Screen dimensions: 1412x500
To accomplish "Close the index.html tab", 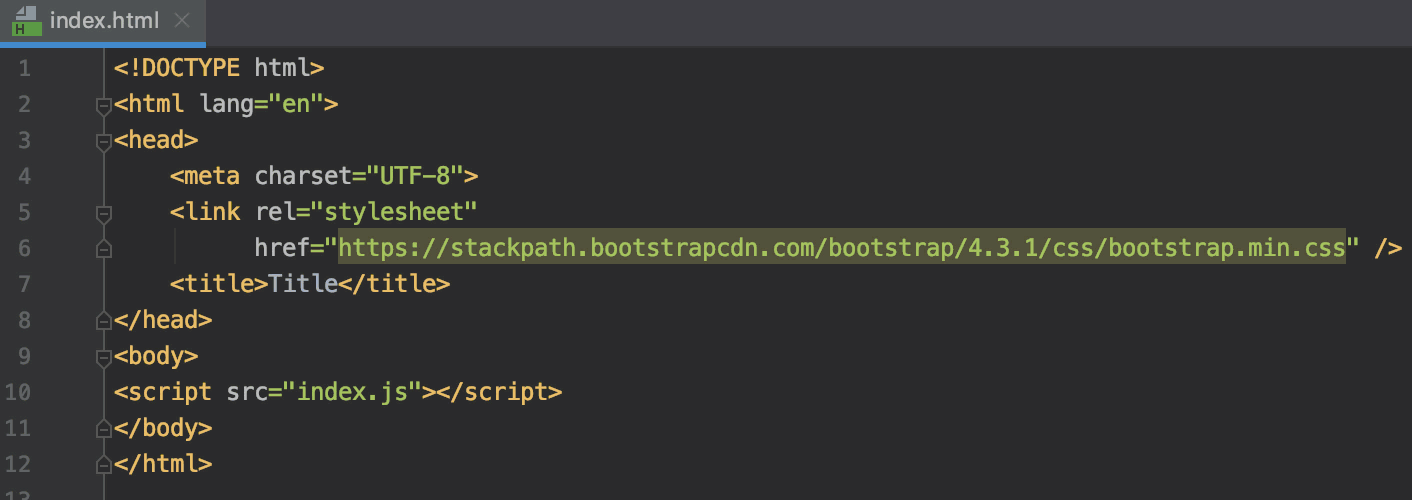I will [181, 21].
